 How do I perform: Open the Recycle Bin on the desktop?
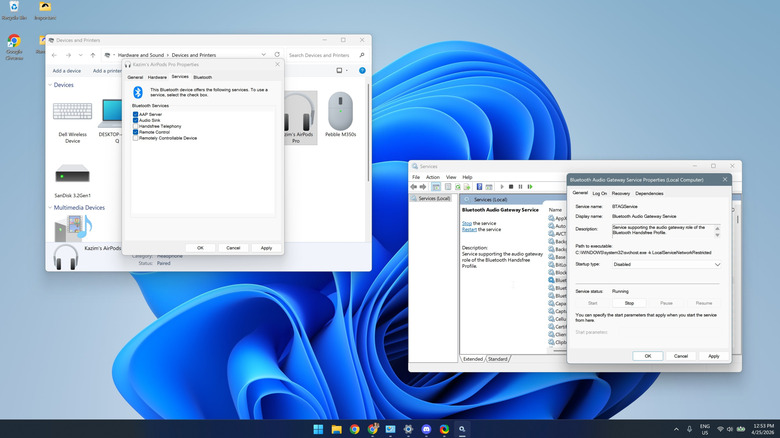coord(14,11)
